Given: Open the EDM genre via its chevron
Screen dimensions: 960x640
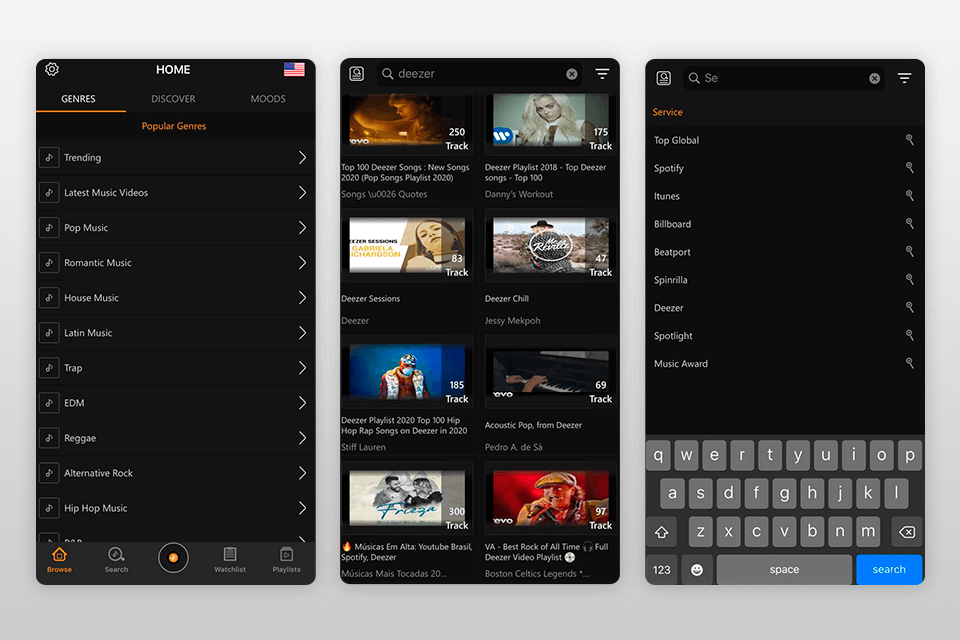Looking at the screenshot, I should click(303, 402).
